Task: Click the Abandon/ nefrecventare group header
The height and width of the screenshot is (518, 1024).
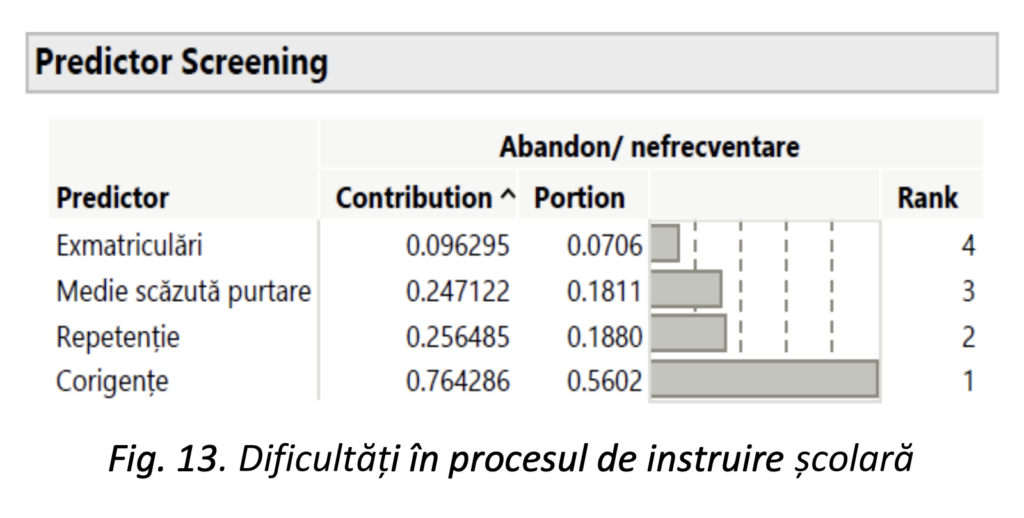Action: (649, 147)
